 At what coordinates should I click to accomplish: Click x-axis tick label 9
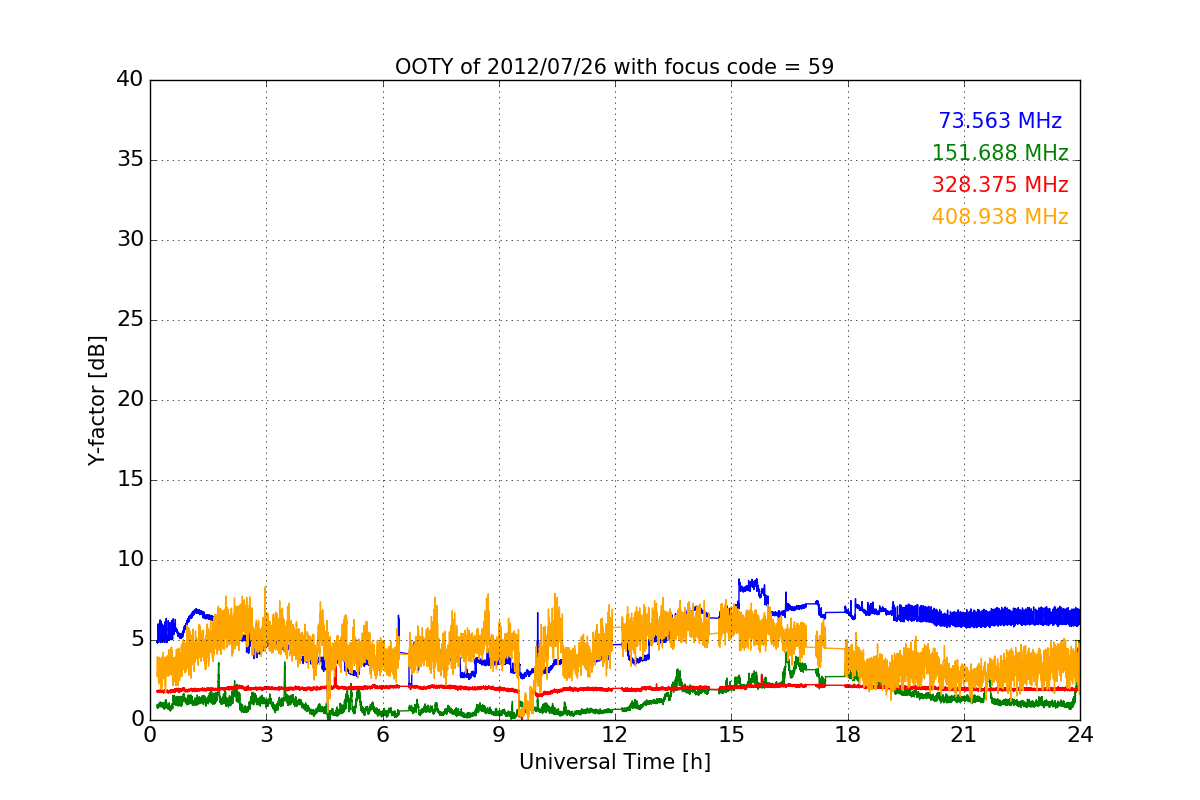tap(499, 735)
